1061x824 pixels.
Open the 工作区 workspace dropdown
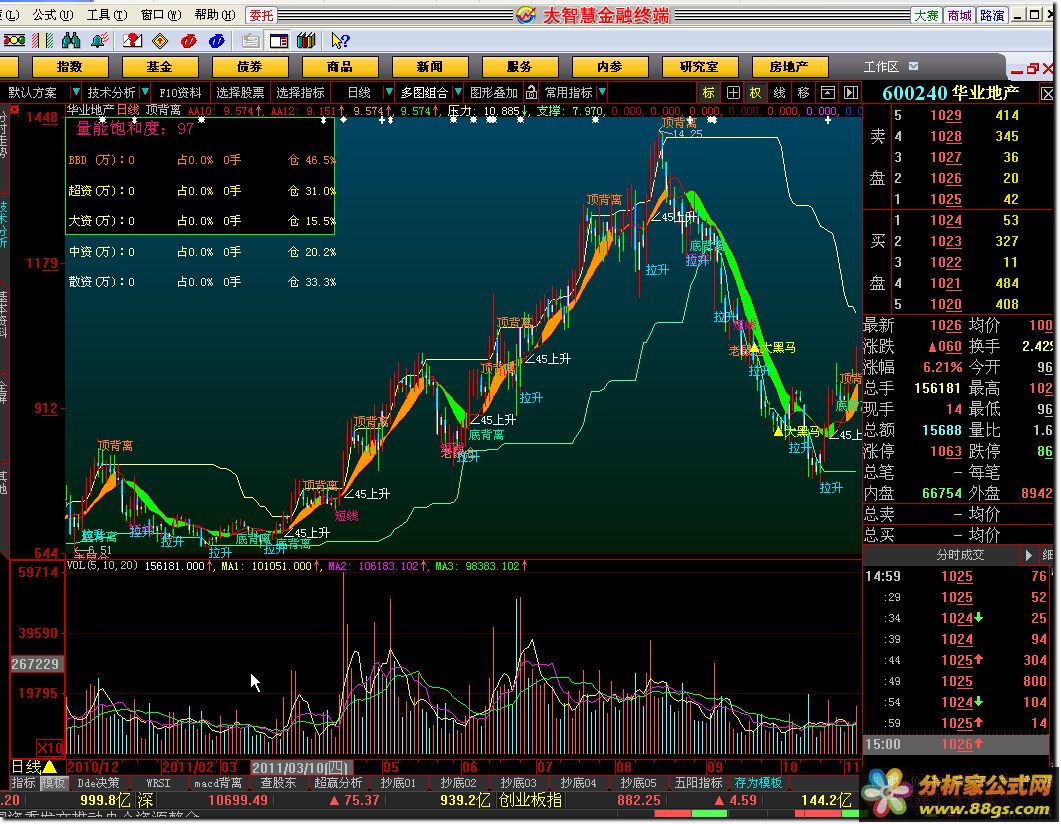click(913, 66)
